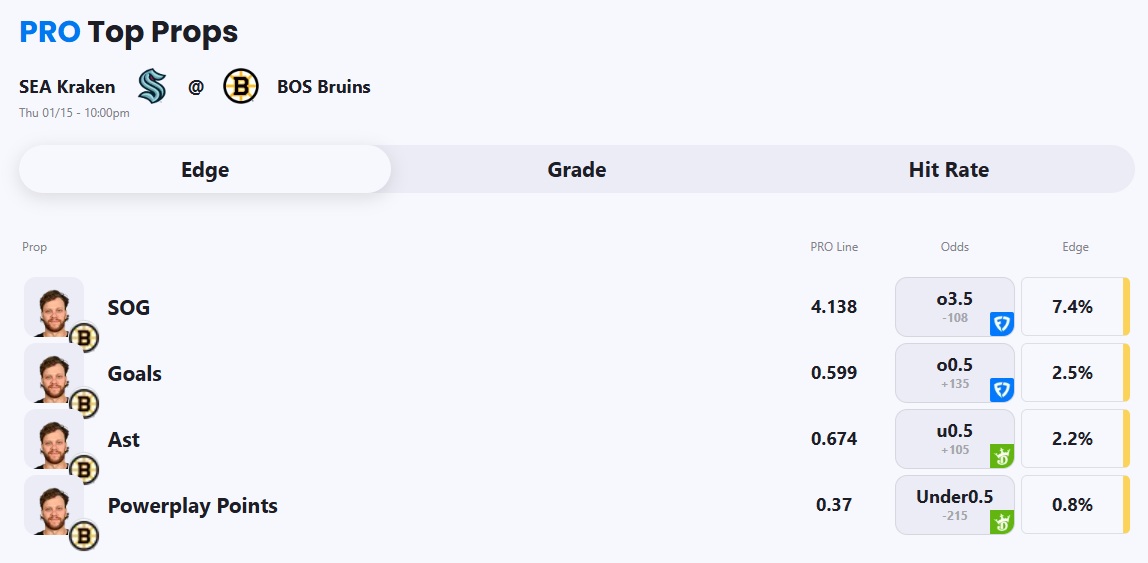Switch to the Grade tab
Image resolution: width=1148 pixels, height=563 pixels.
(577, 170)
